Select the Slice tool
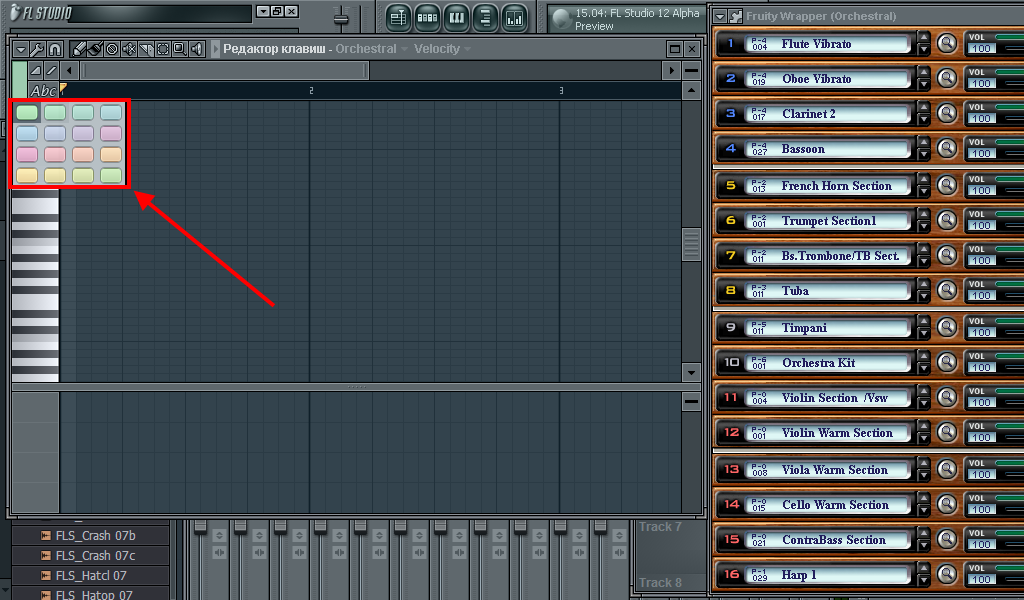The height and width of the screenshot is (600, 1024). coord(146,49)
